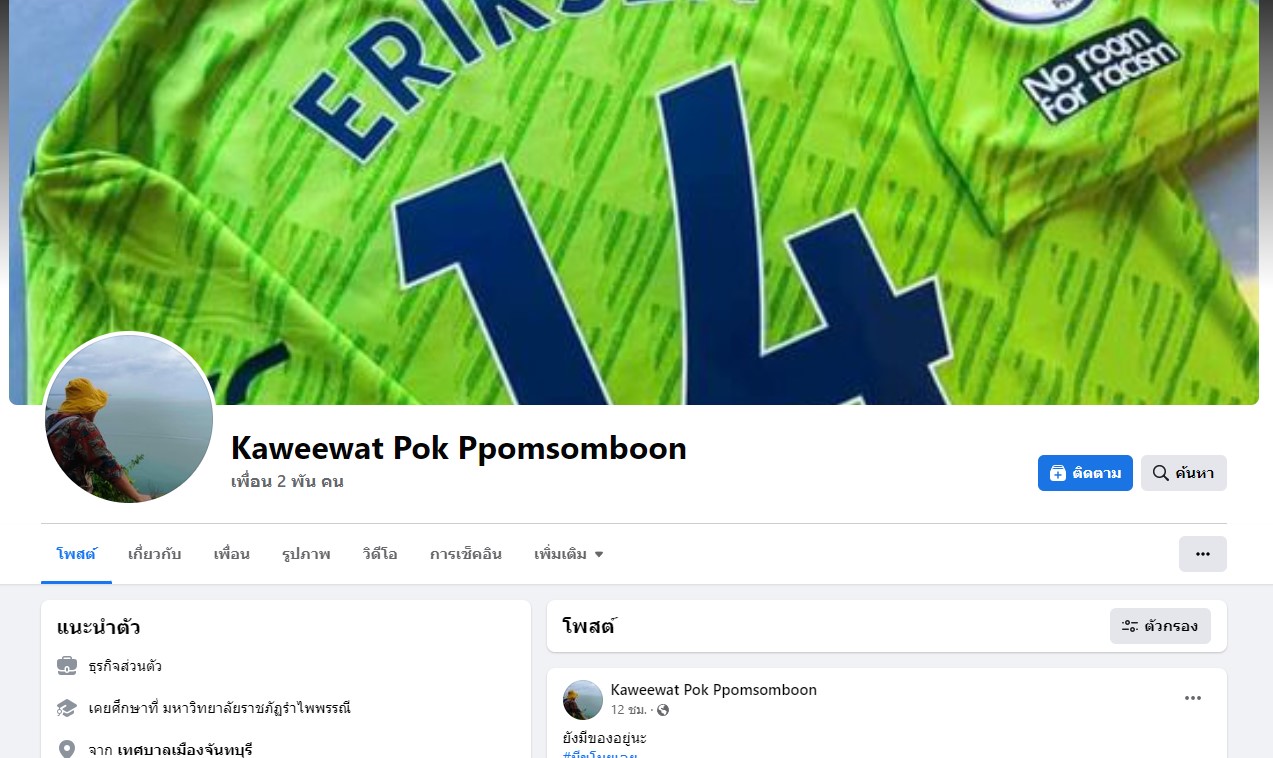Open the post's three-dots options menu
The height and width of the screenshot is (758, 1273).
pyautogui.click(x=1193, y=698)
